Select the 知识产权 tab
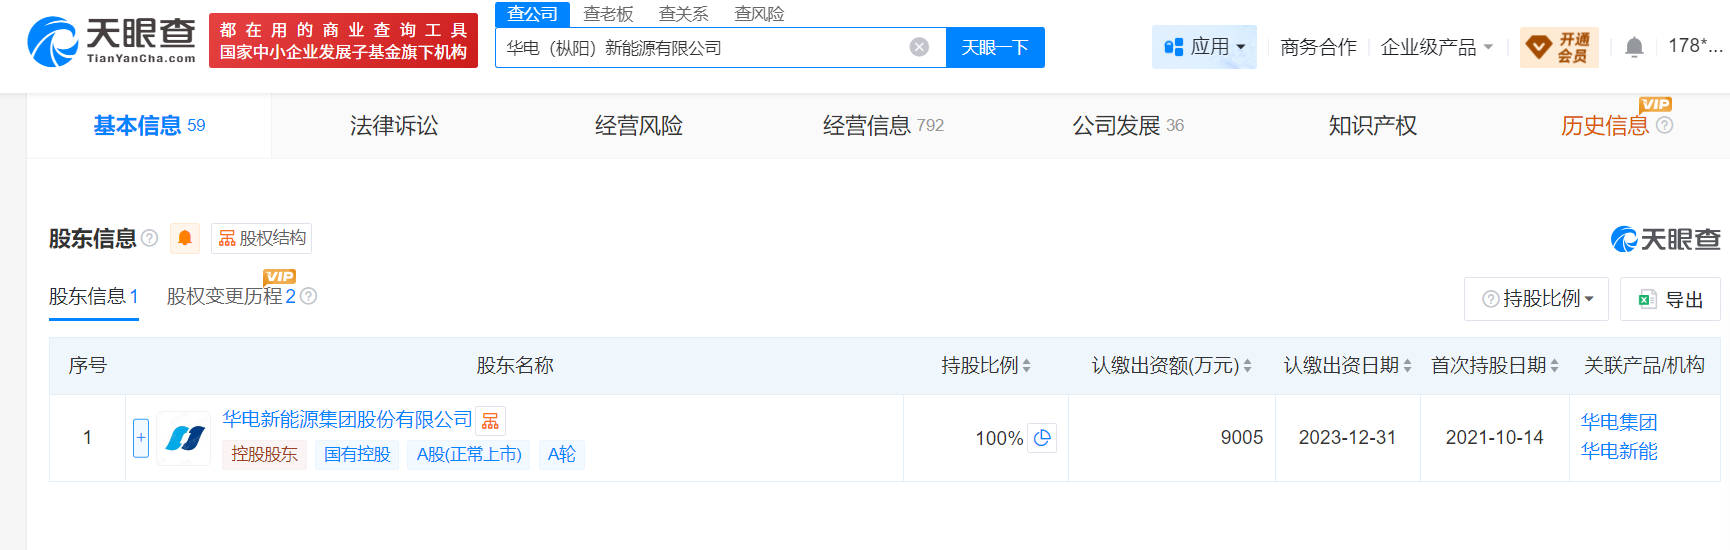 [1372, 125]
